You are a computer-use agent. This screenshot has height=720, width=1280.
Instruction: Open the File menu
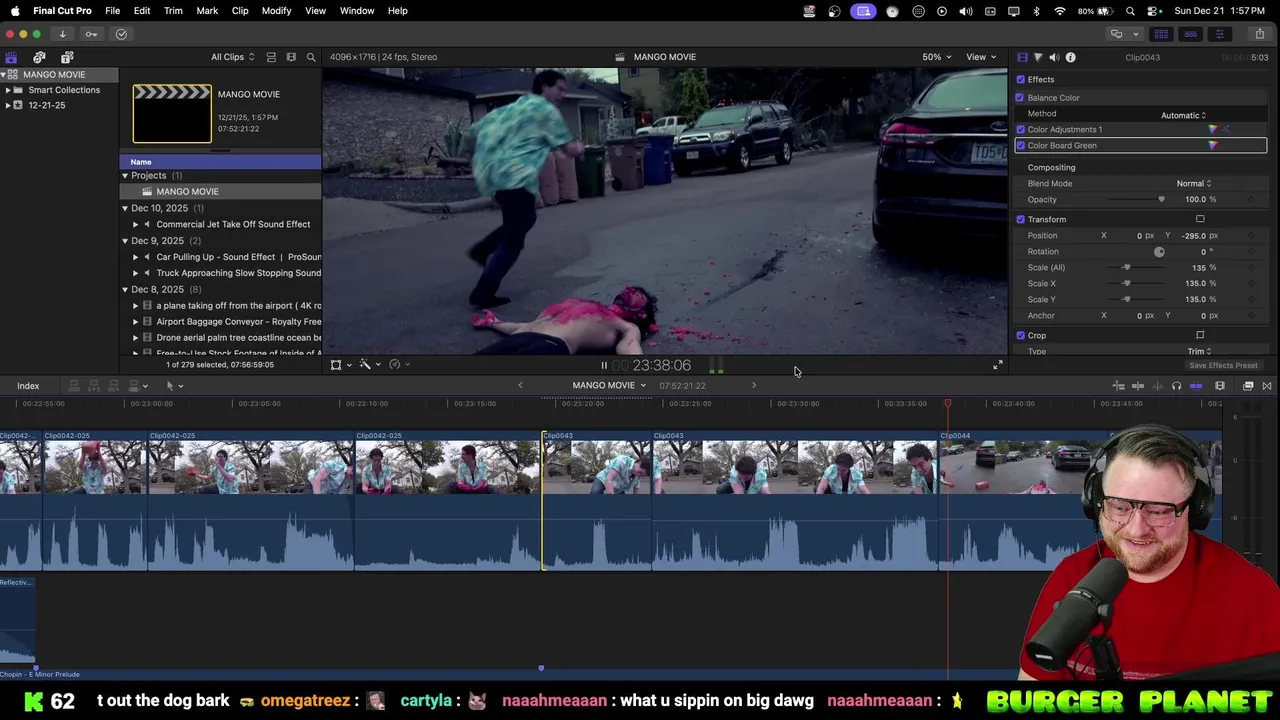coord(112,11)
